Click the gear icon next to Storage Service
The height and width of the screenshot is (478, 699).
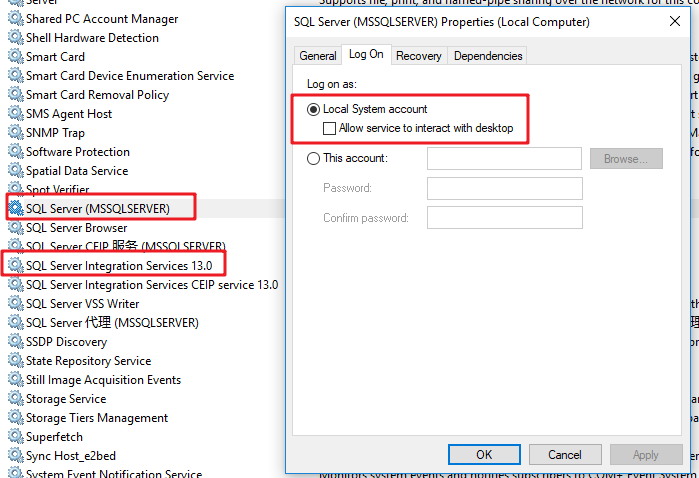pyautogui.click(x=15, y=399)
